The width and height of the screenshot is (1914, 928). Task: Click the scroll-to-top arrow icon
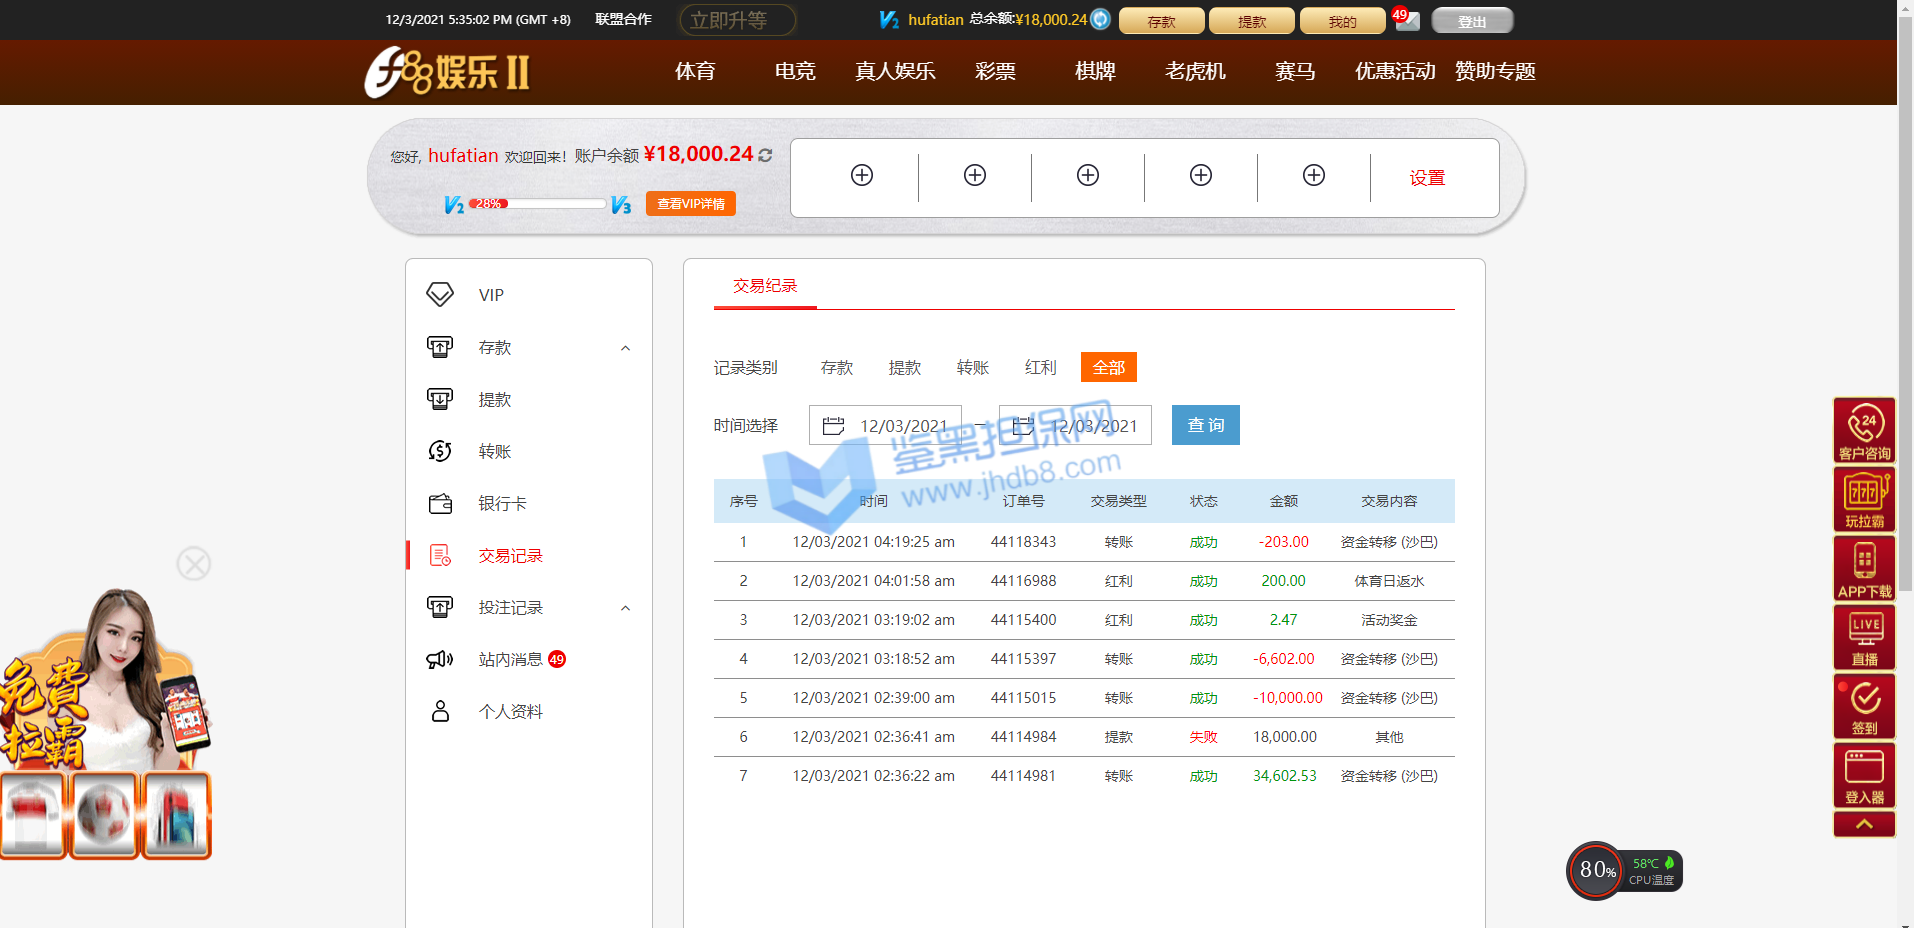point(1864,824)
